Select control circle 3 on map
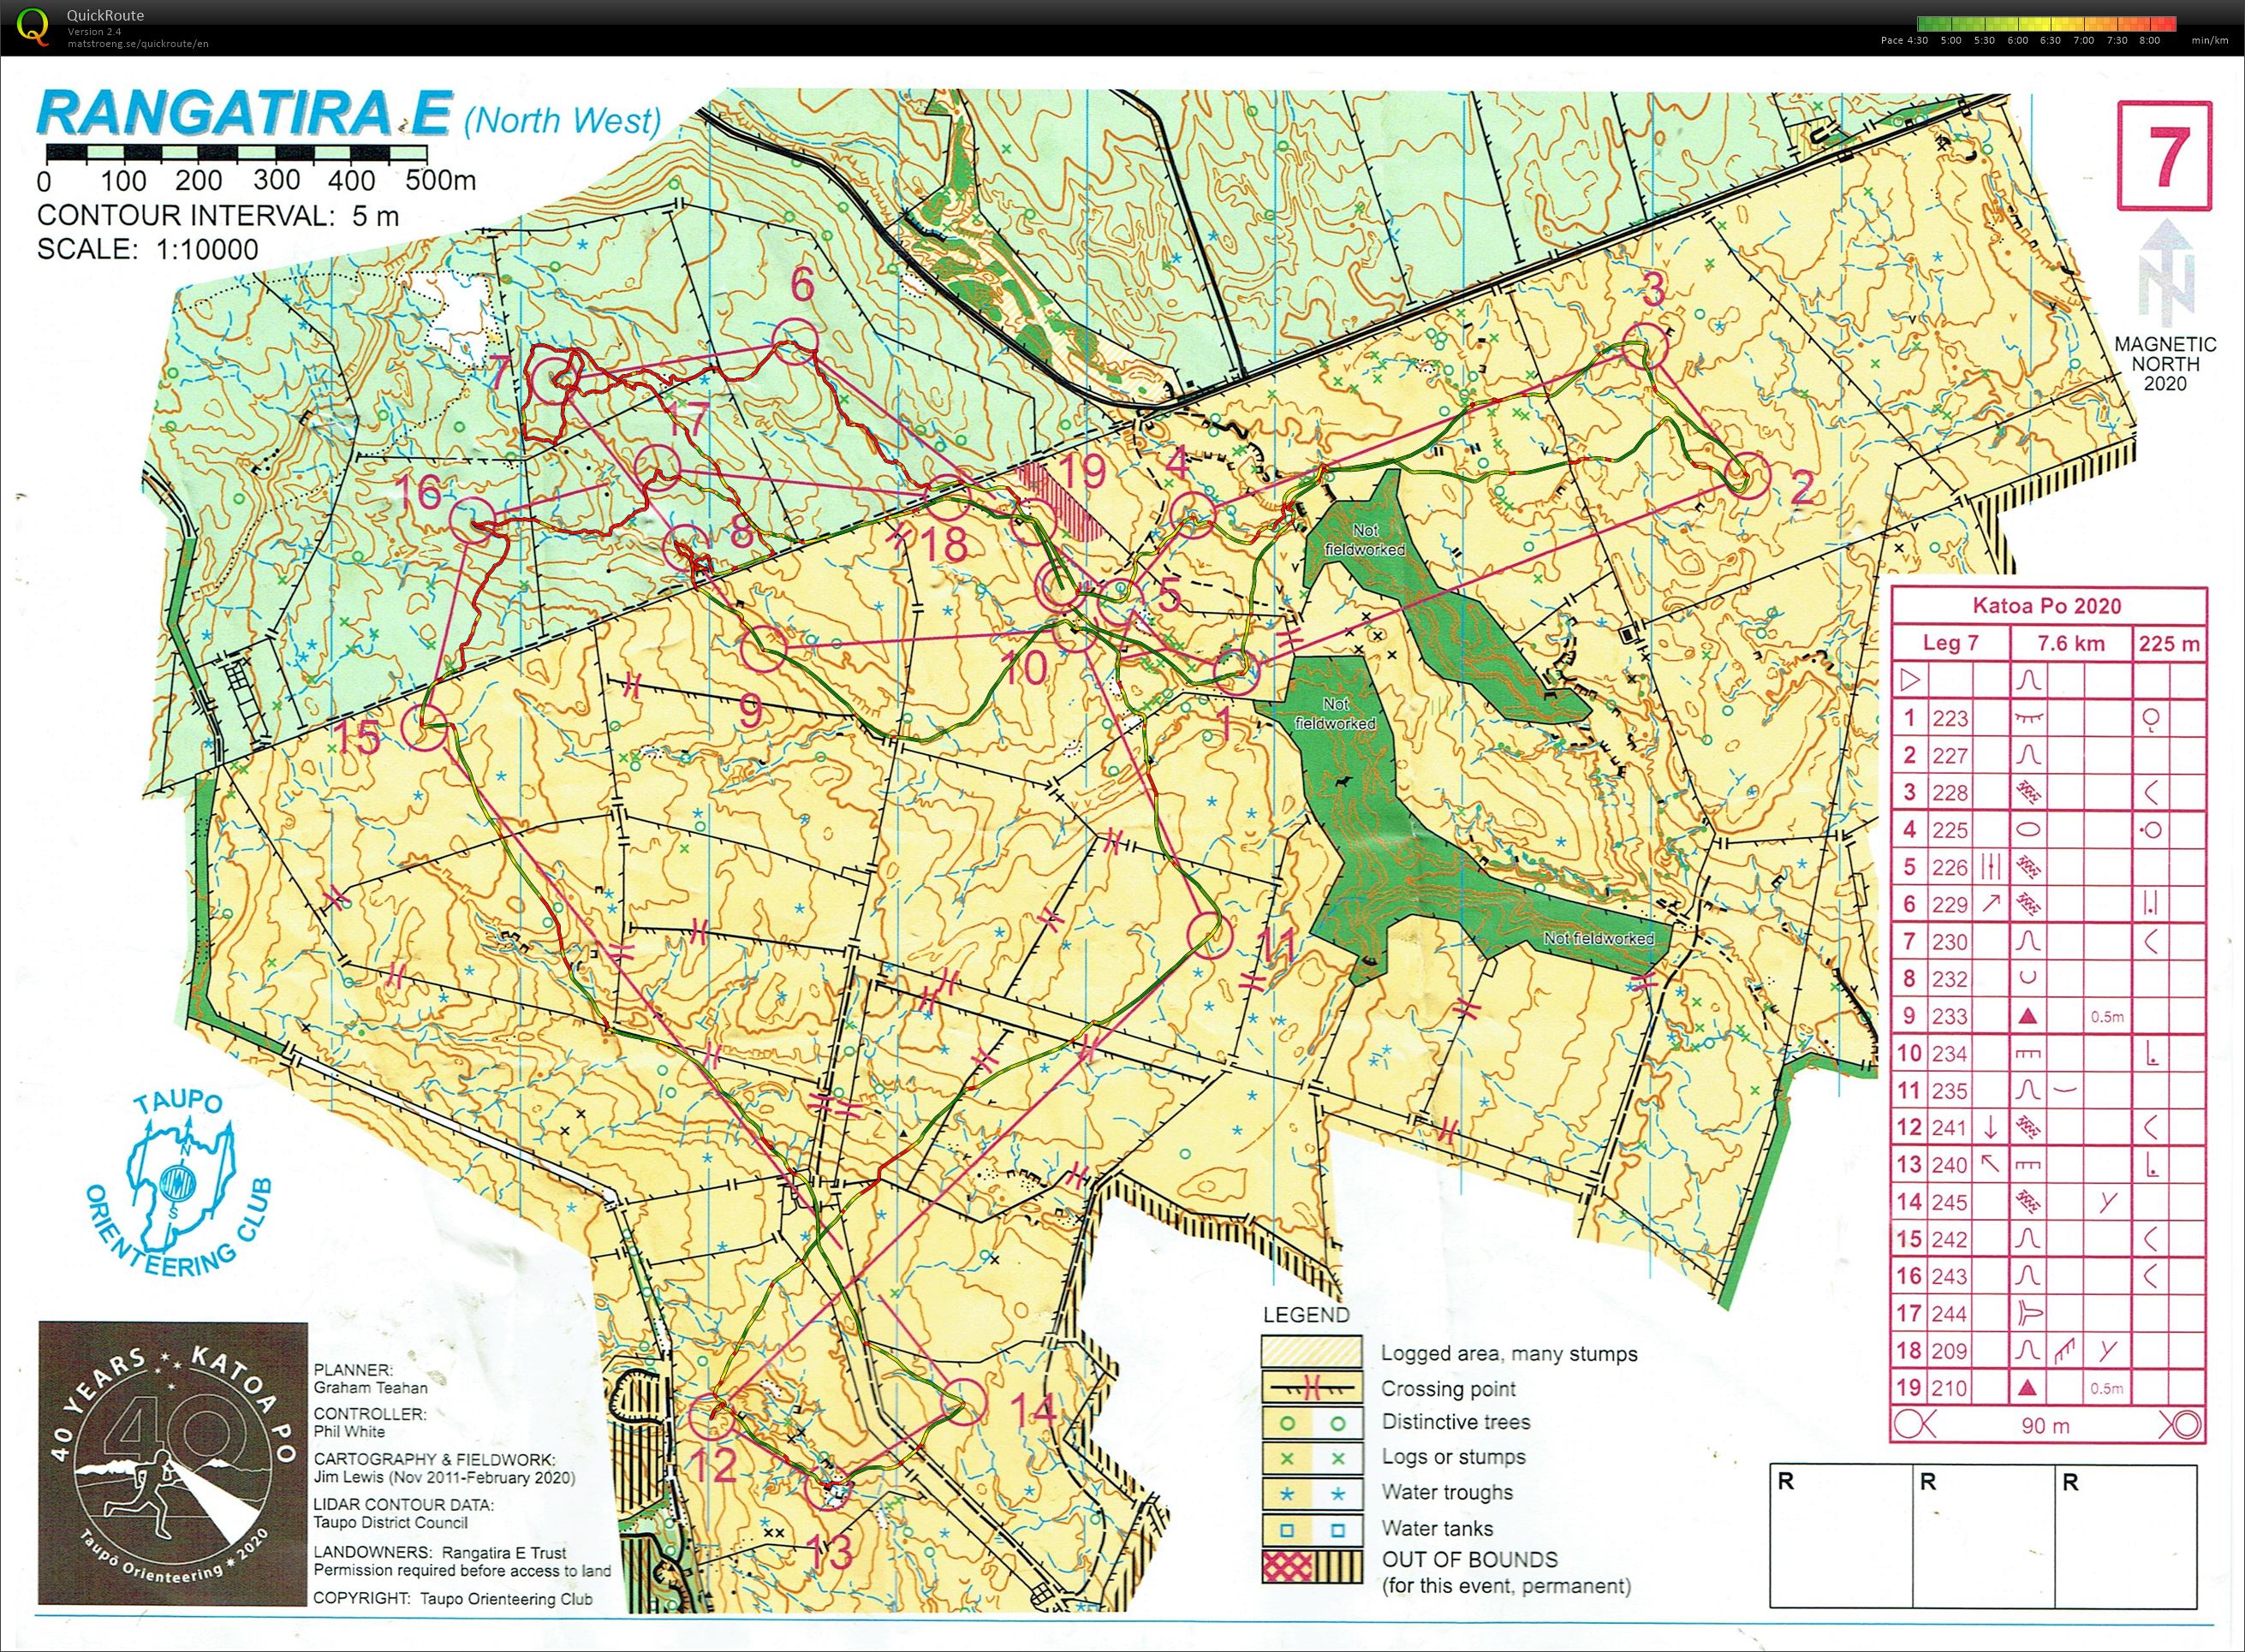2245x1652 pixels. pyautogui.click(x=1646, y=346)
